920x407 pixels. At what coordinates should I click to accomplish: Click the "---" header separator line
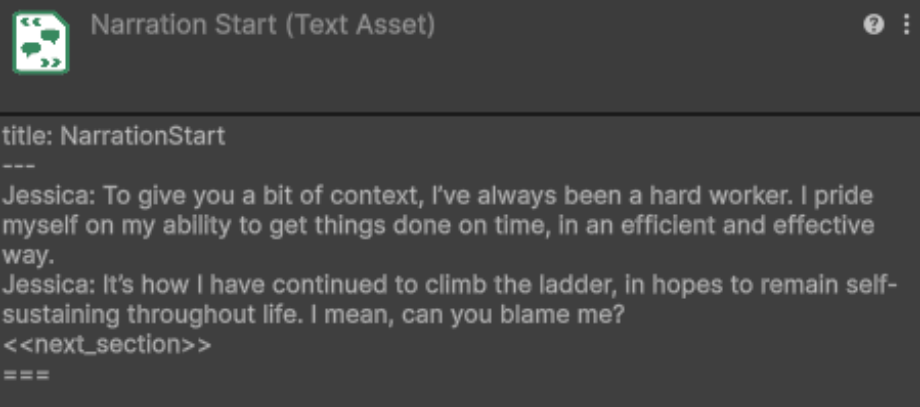[x=19, y=165]
